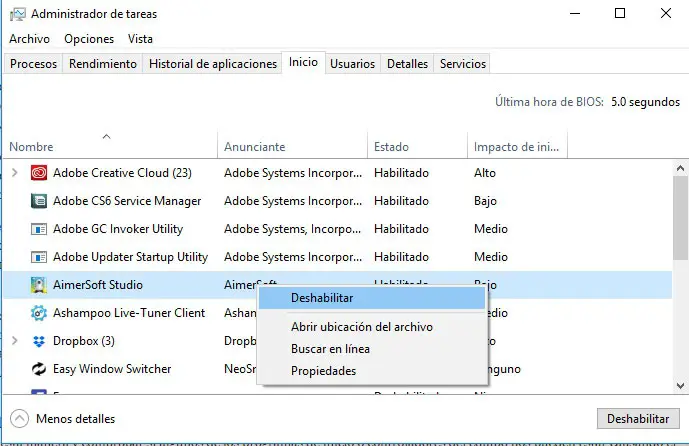
Task: Open the Servicios tab
Action: (x=463, y=64)
